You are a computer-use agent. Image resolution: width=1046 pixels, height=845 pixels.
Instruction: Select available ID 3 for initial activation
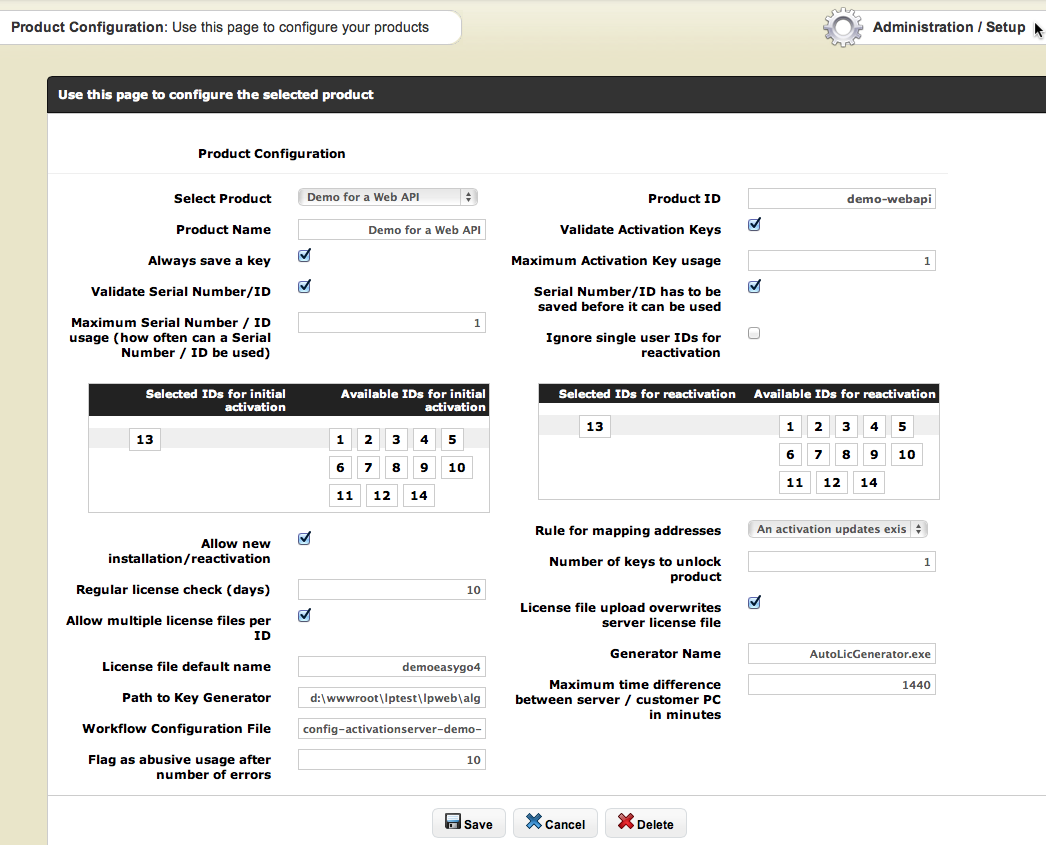(x=396, y=440)
